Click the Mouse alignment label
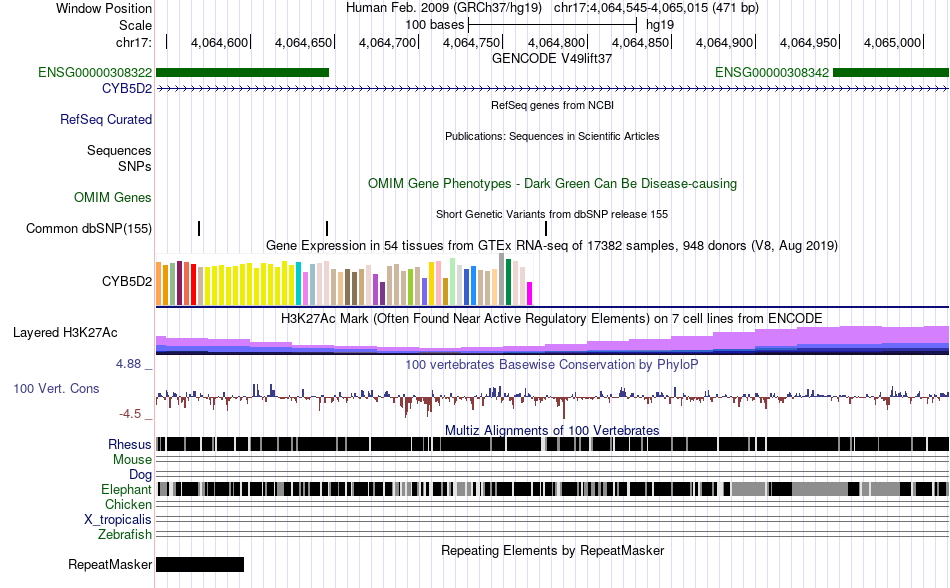This screenshot has height=588, width=950. [132, 460]
